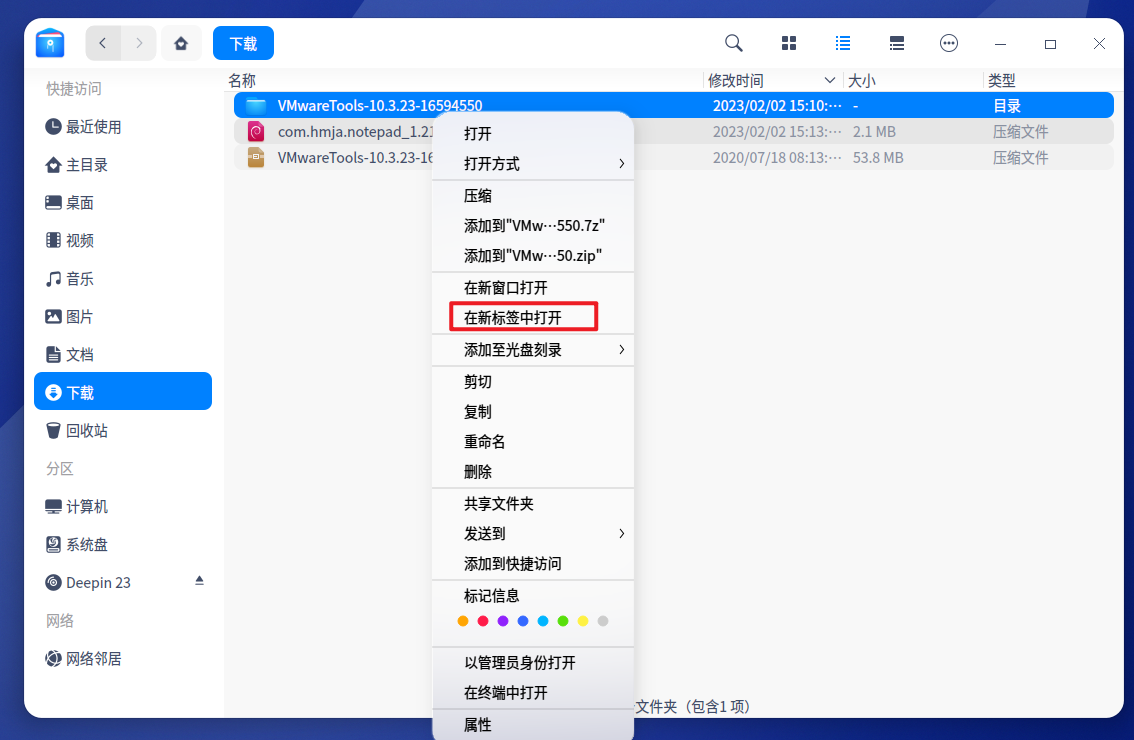Open System Disk (系统盘) in sidebar

(x=123, y=544)
